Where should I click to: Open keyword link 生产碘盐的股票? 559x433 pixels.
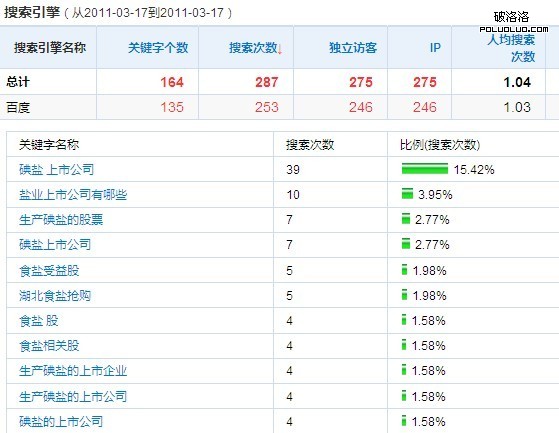tap(61, 220)
